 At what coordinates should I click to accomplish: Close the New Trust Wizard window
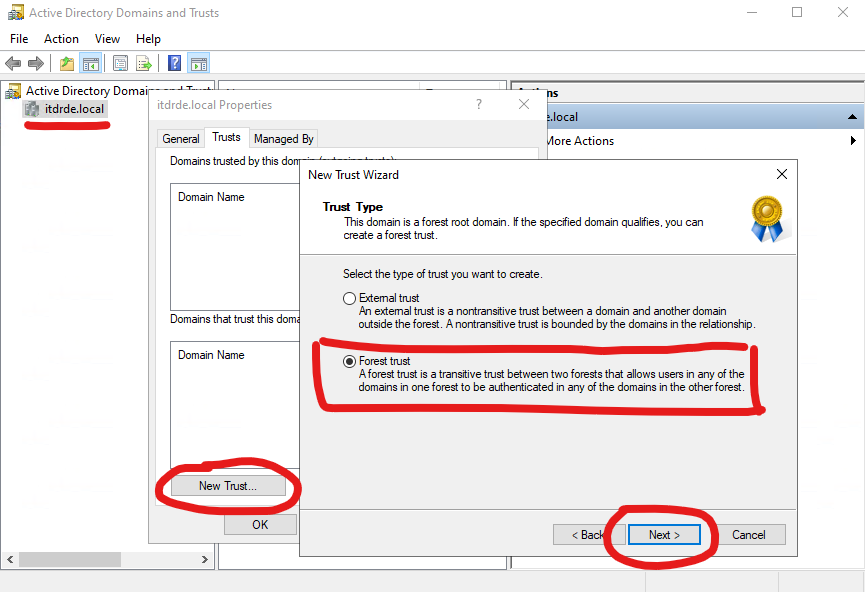tap(782, 174)
